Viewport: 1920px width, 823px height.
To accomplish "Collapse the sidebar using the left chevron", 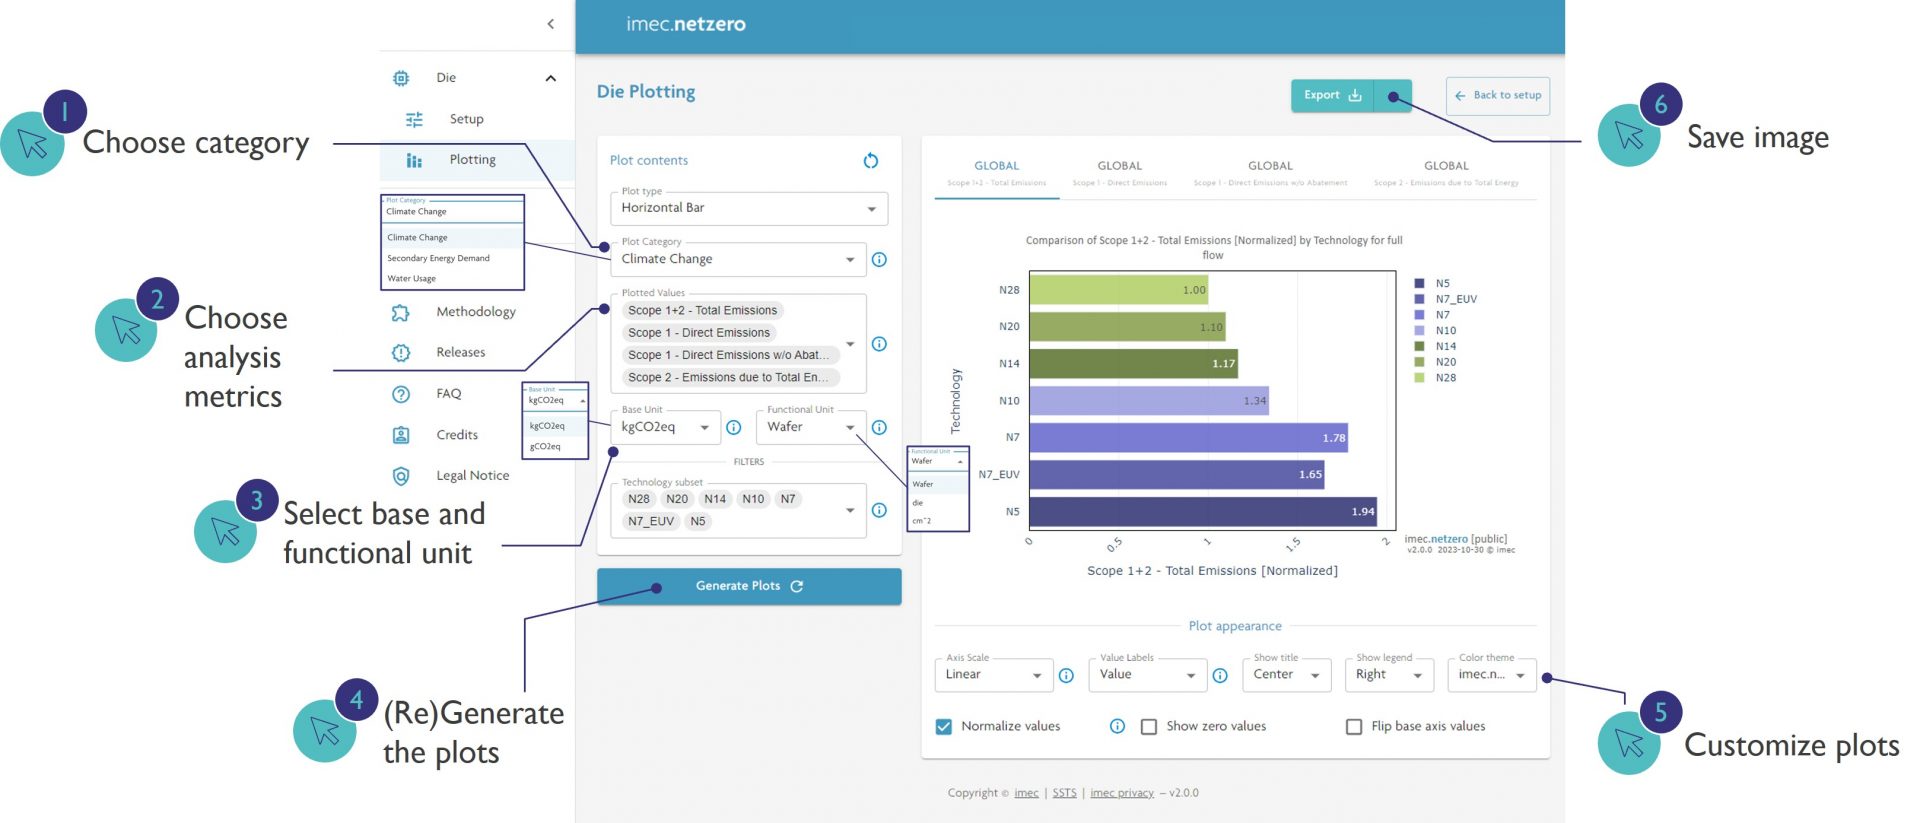I will pos(550,24).
